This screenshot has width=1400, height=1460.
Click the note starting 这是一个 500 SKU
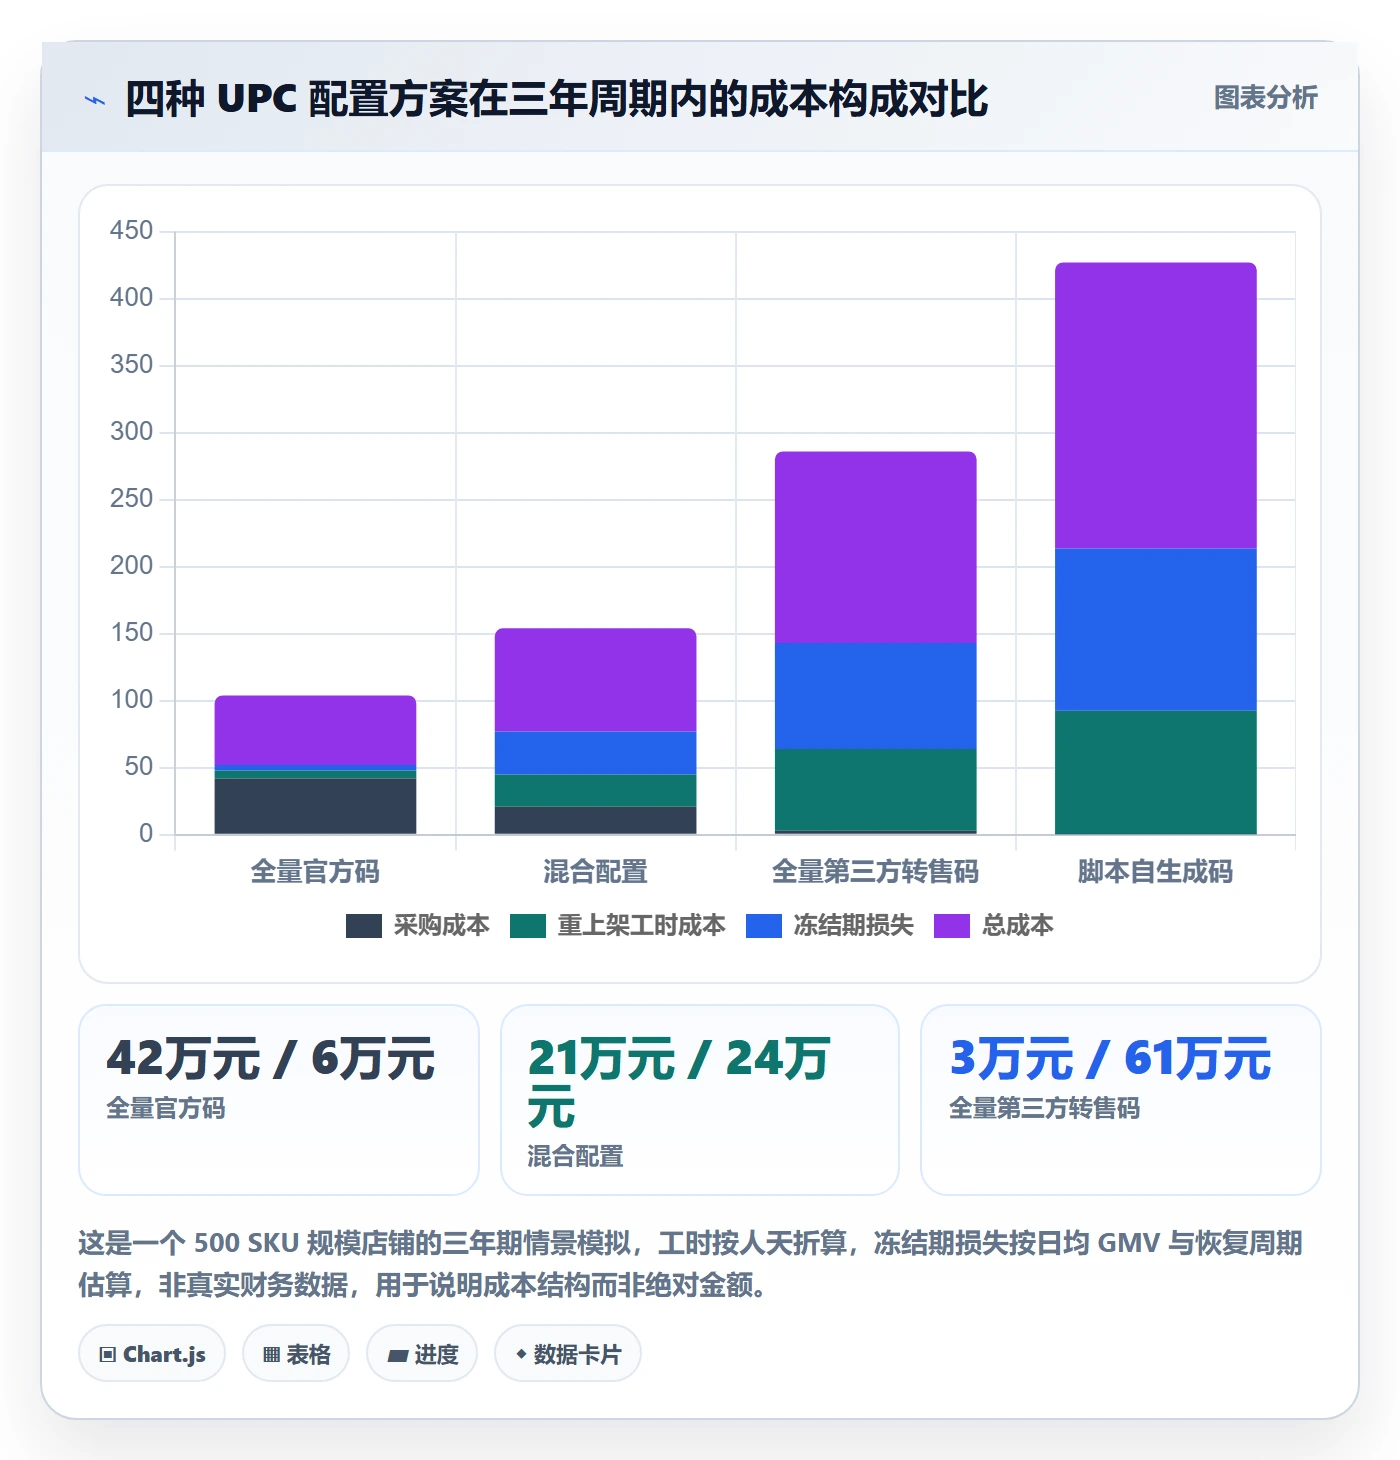[690, 1264]
